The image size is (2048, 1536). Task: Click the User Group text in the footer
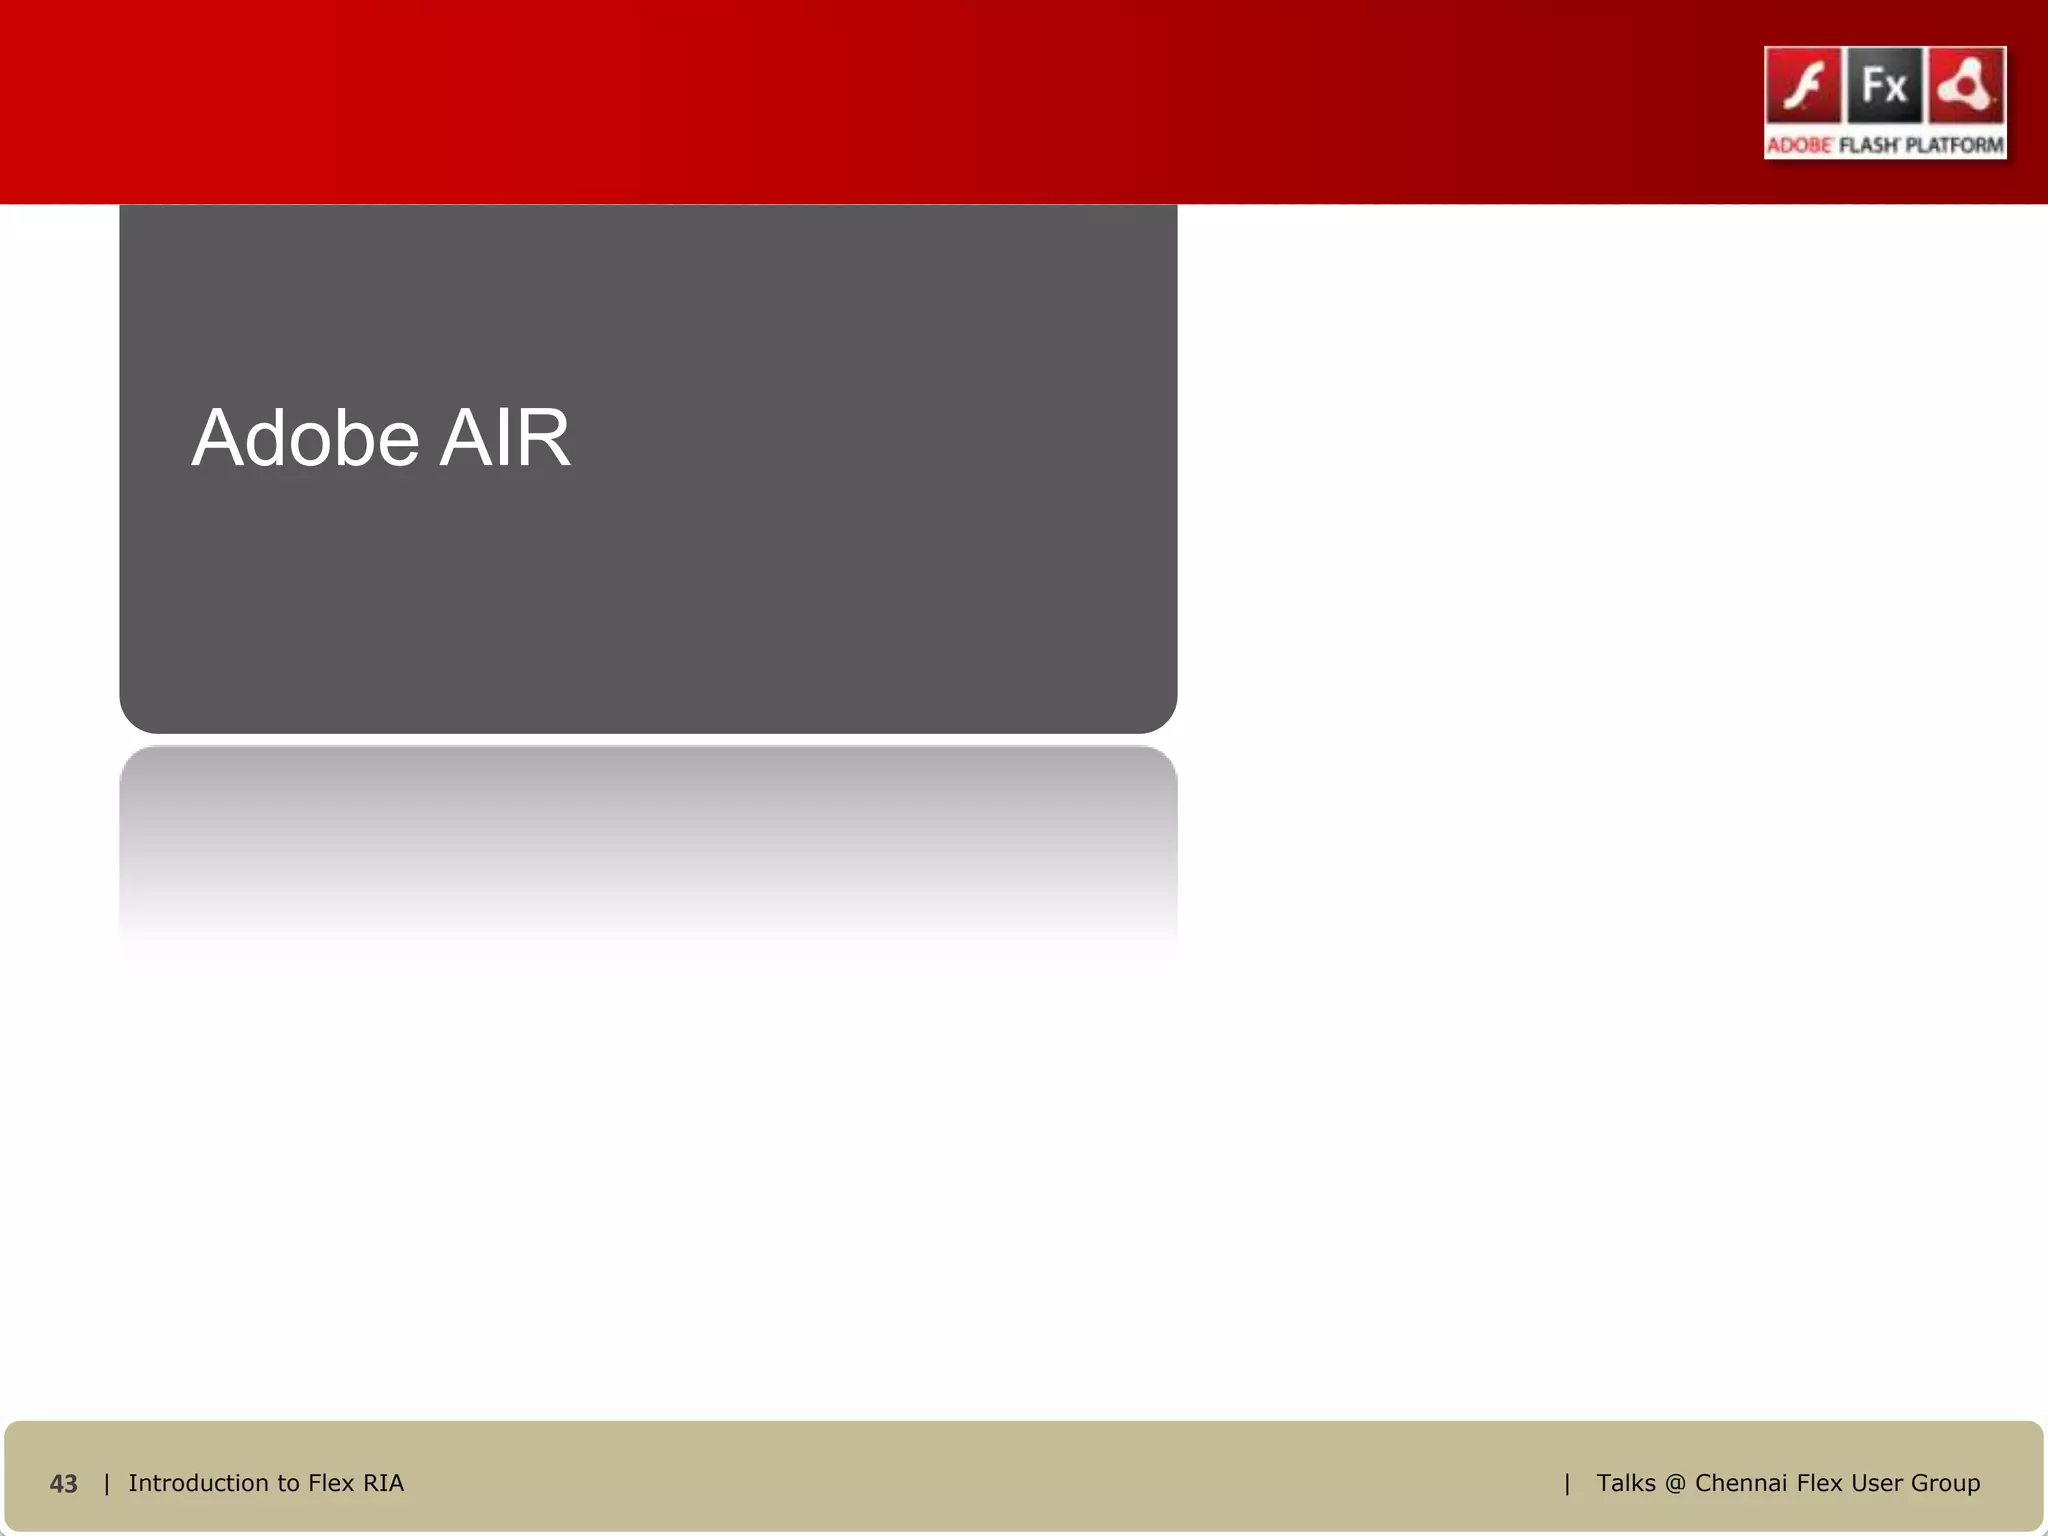(1915, 1483)
